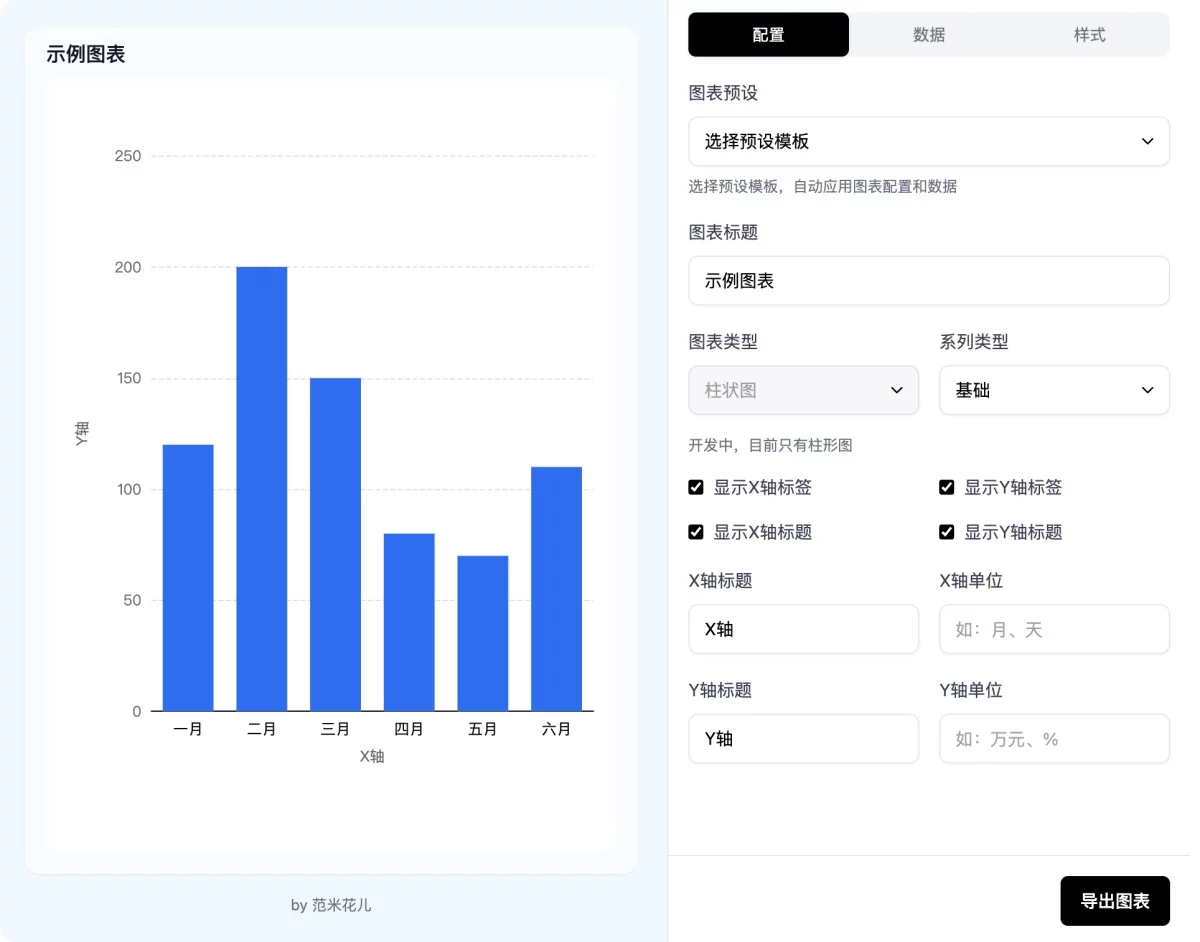
Task: Click the 图表标题 input showing 示例图表
Action: point(928,281)
